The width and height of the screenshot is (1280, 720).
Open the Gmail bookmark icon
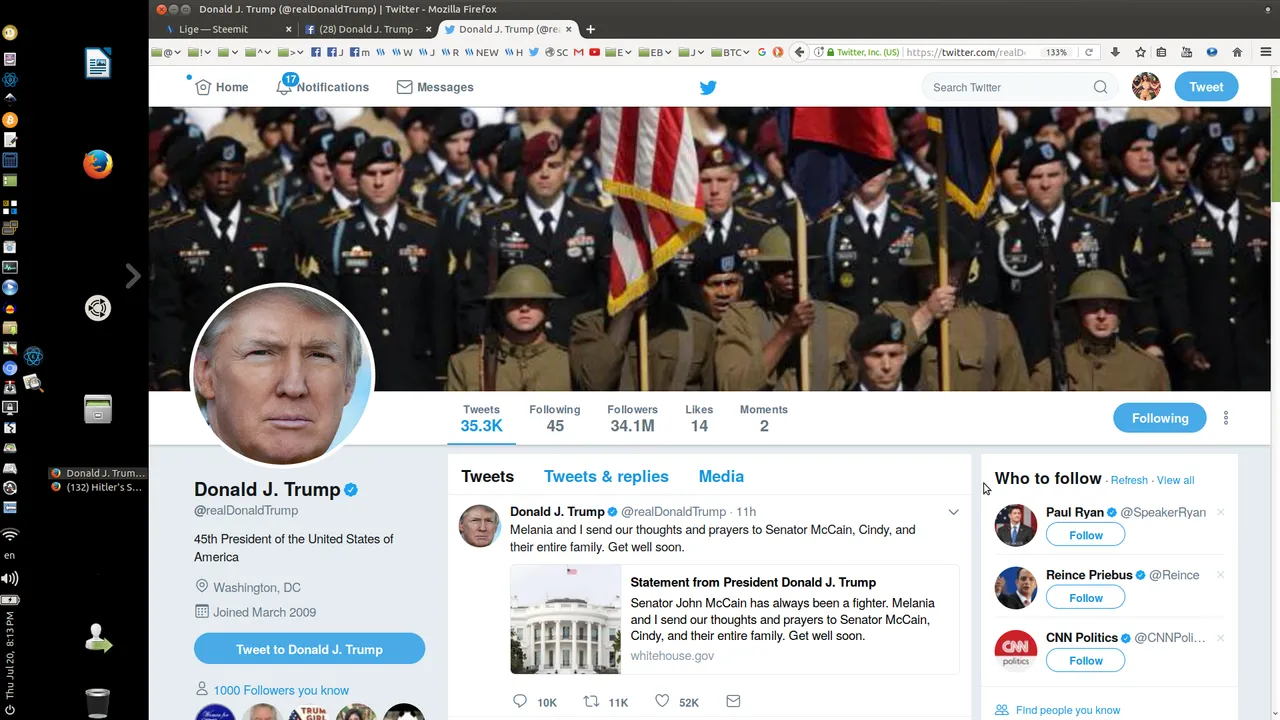[x=578, y=52]
